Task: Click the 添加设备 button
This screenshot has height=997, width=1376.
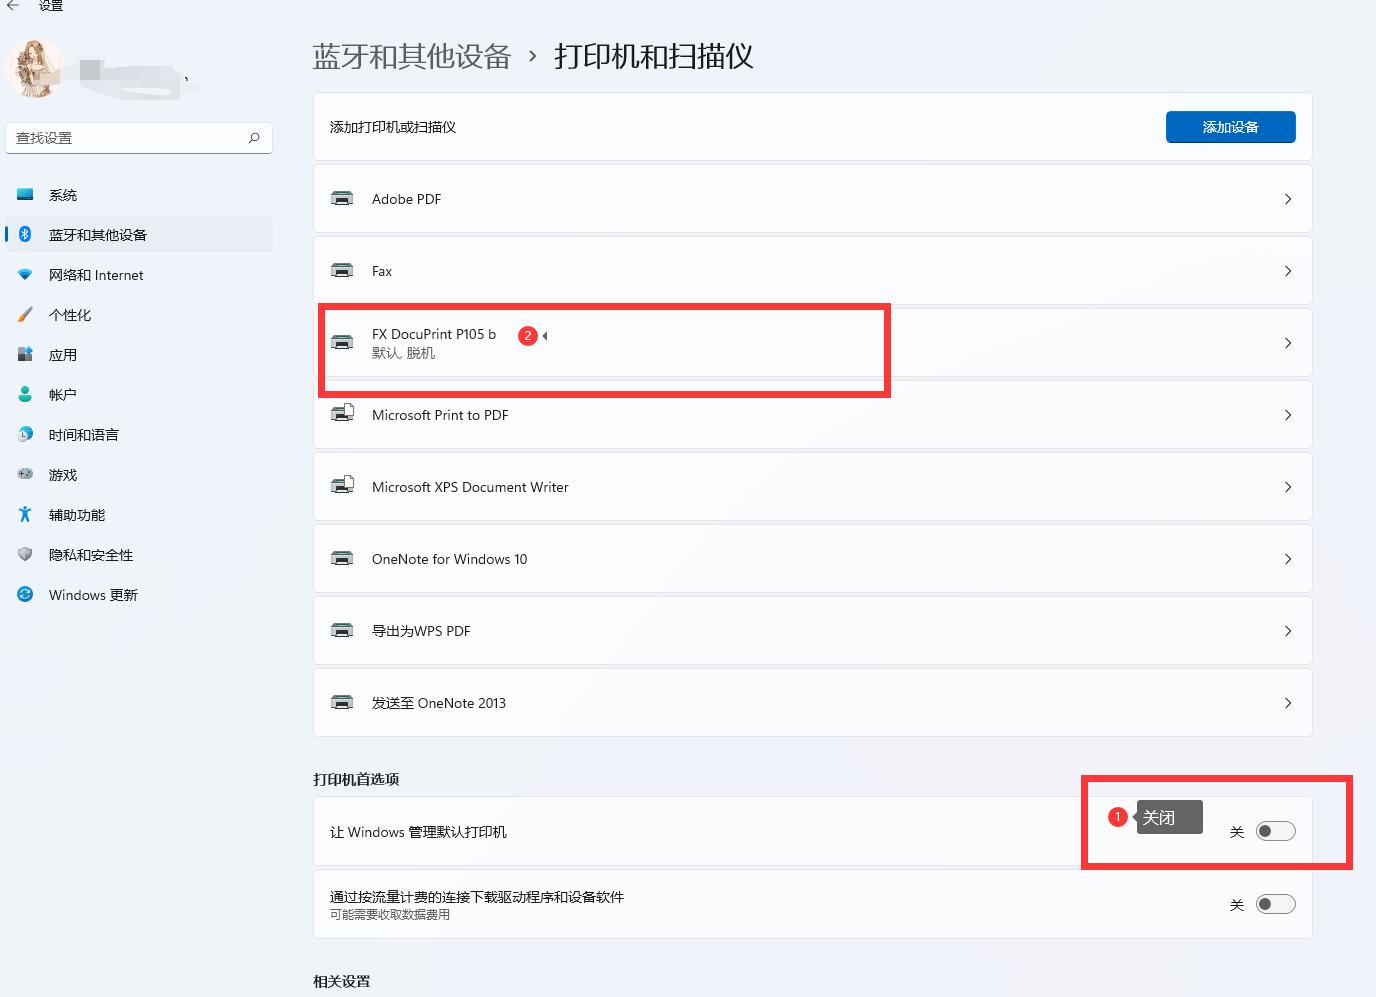Action: point(1230,127)
